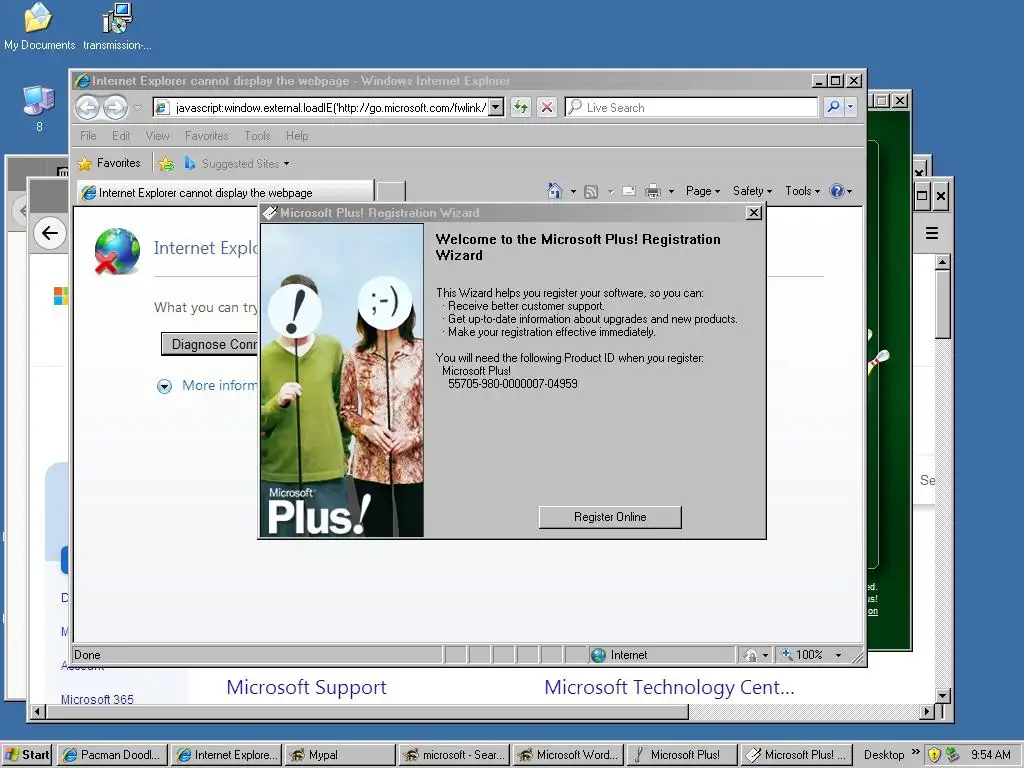Image resolution: width=1024 pixels, height=768 pixels.
Task: Click the Live Search magnifier button
Action: [833, 107]
